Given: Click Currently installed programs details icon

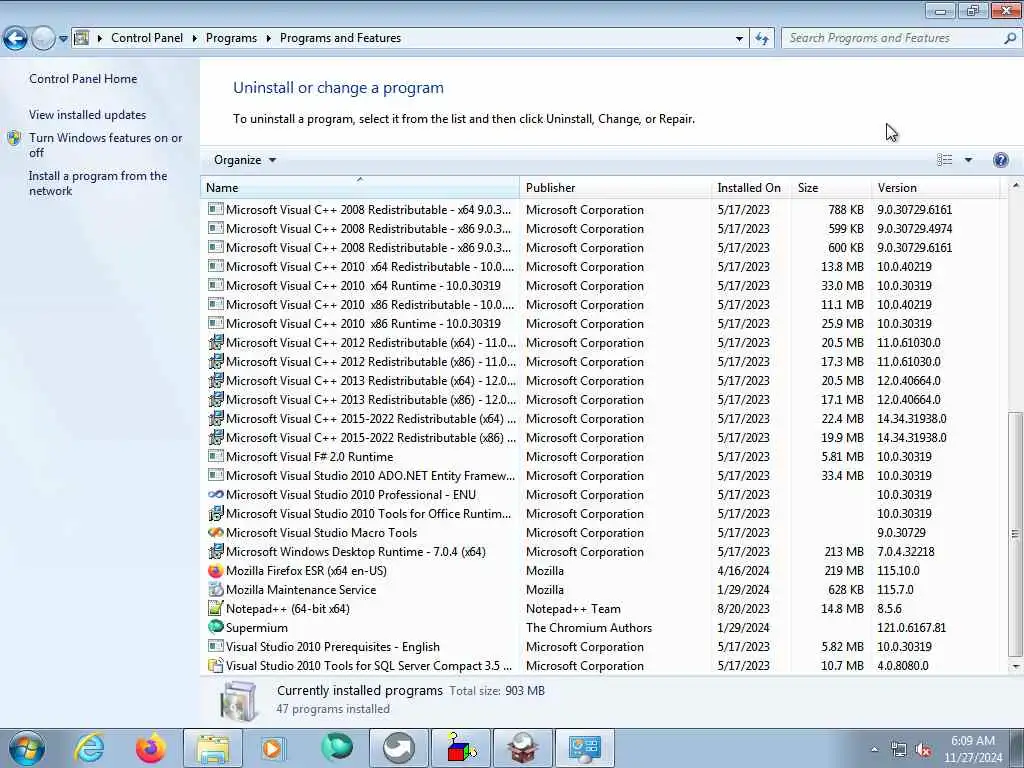Looking at the screenshot, I should tap(238, 701).
